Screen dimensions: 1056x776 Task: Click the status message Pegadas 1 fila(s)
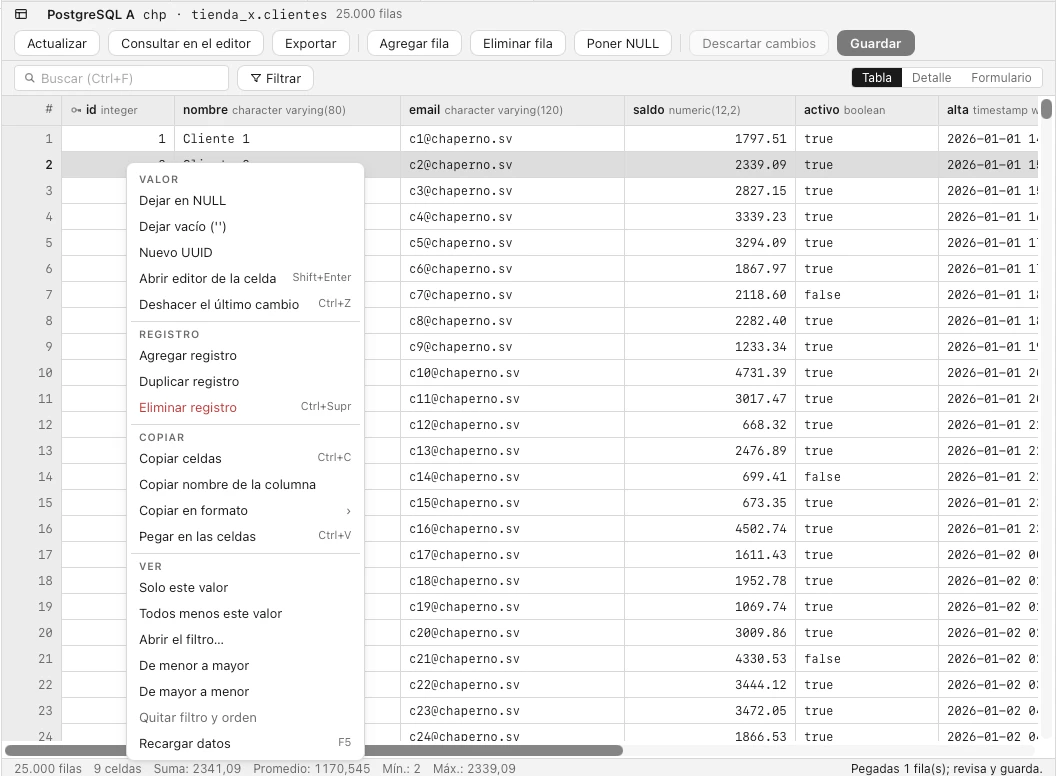click(947, 769)
